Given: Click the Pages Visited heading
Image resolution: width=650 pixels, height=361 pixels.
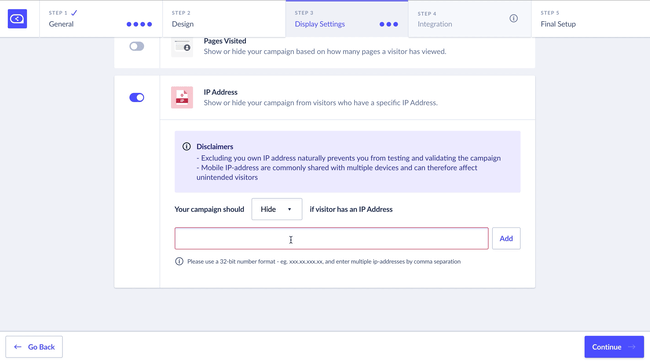Looking at the screenshot, I should tap(225, 41).
